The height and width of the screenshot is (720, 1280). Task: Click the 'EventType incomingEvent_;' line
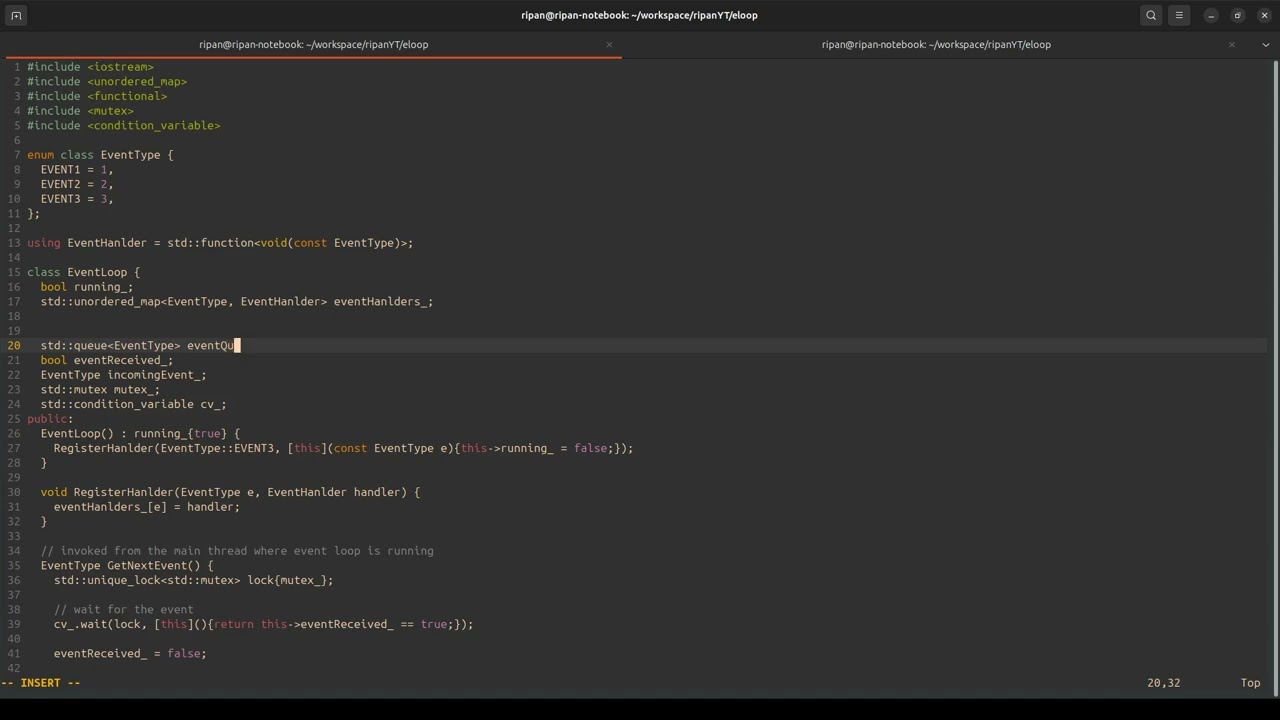(124, 375)
